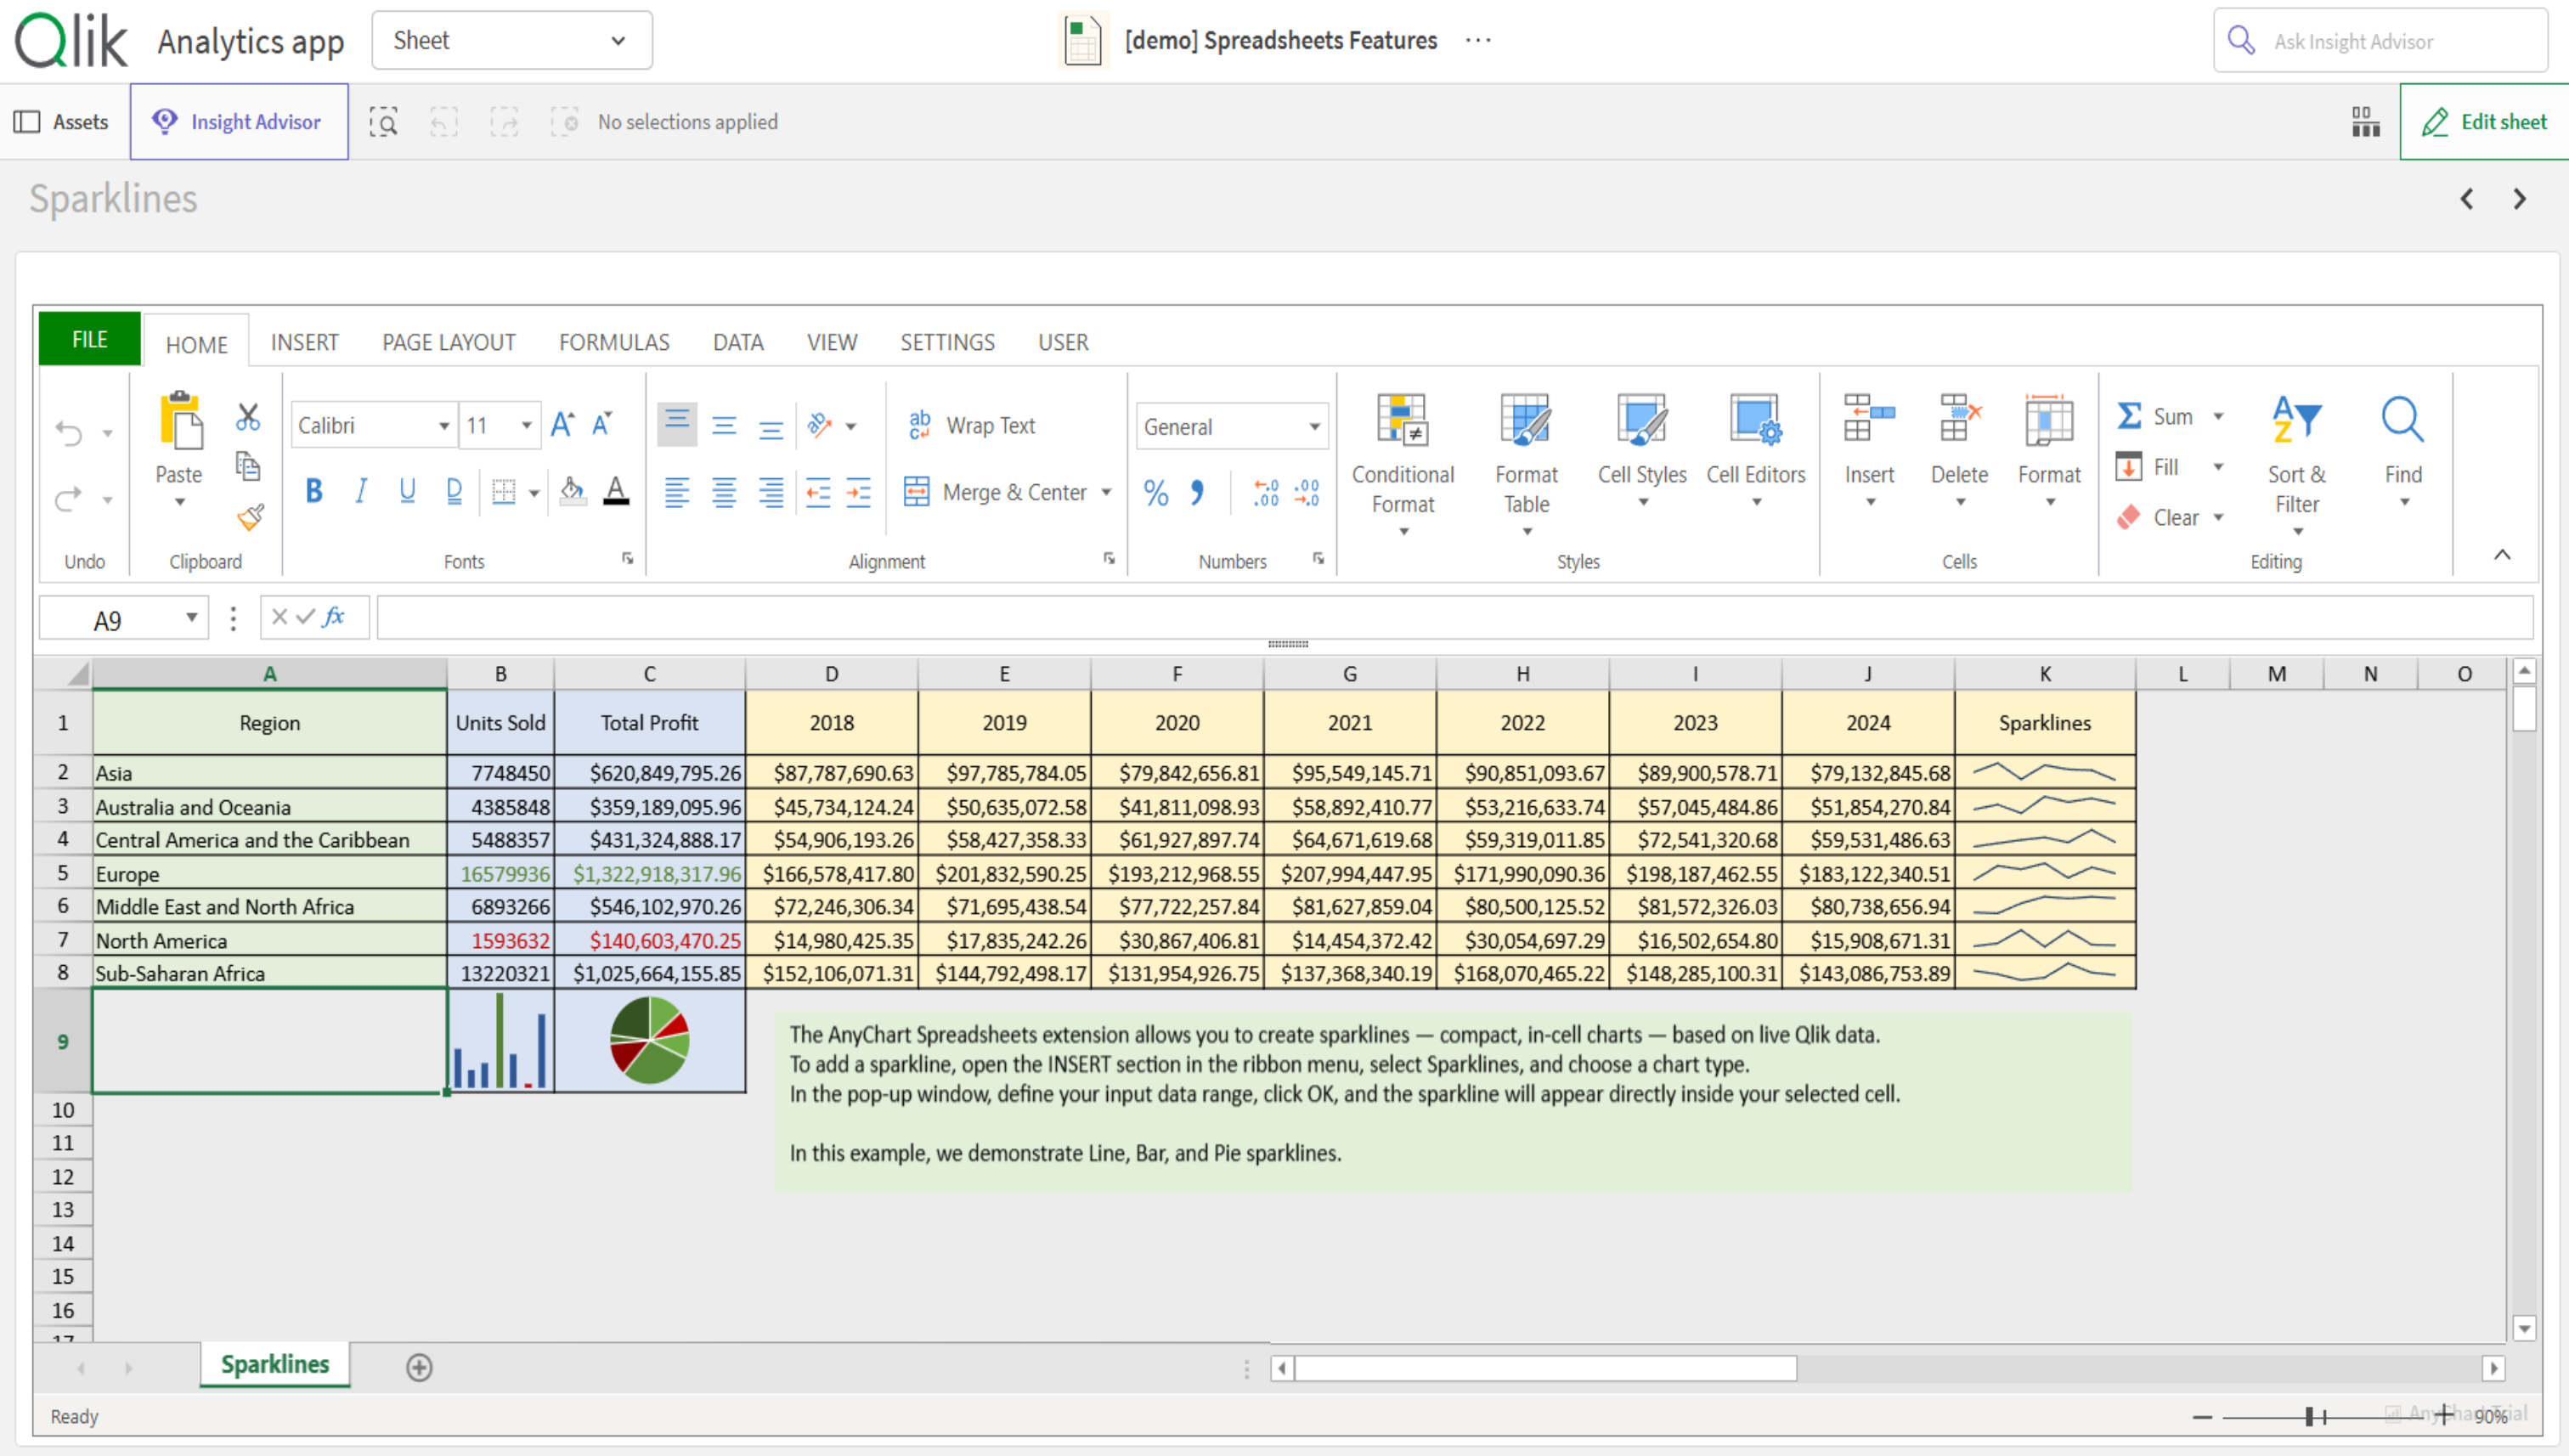Toggle bottom vertical align
This screenshot has height=1456, width=2569.
click(x=770, y=428)
